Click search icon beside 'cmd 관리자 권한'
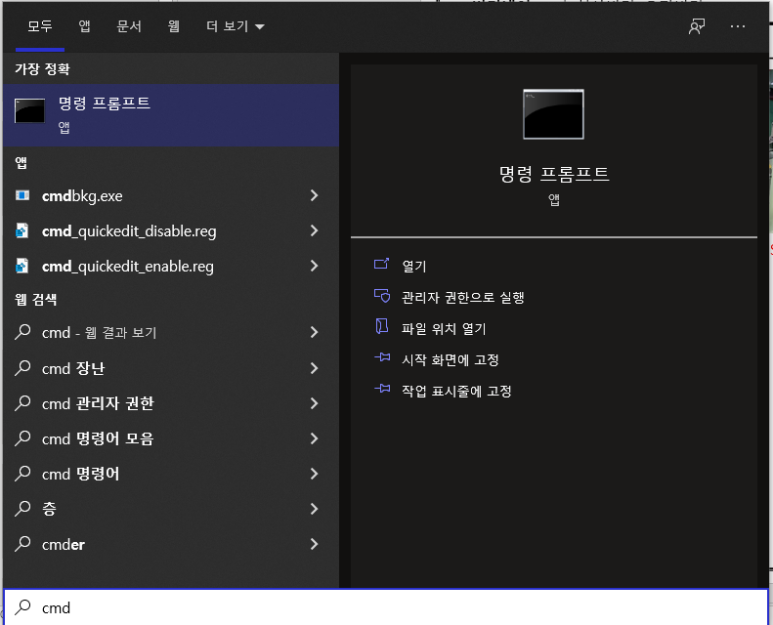 pos(23,403)
